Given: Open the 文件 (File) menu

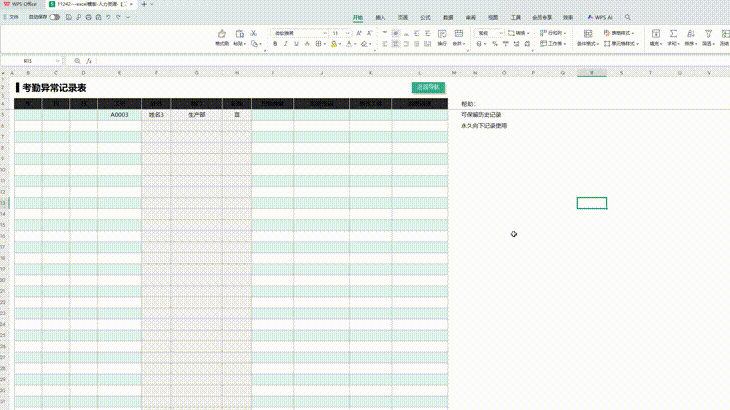Looking at the screenshot, I should tap(12, 17).
